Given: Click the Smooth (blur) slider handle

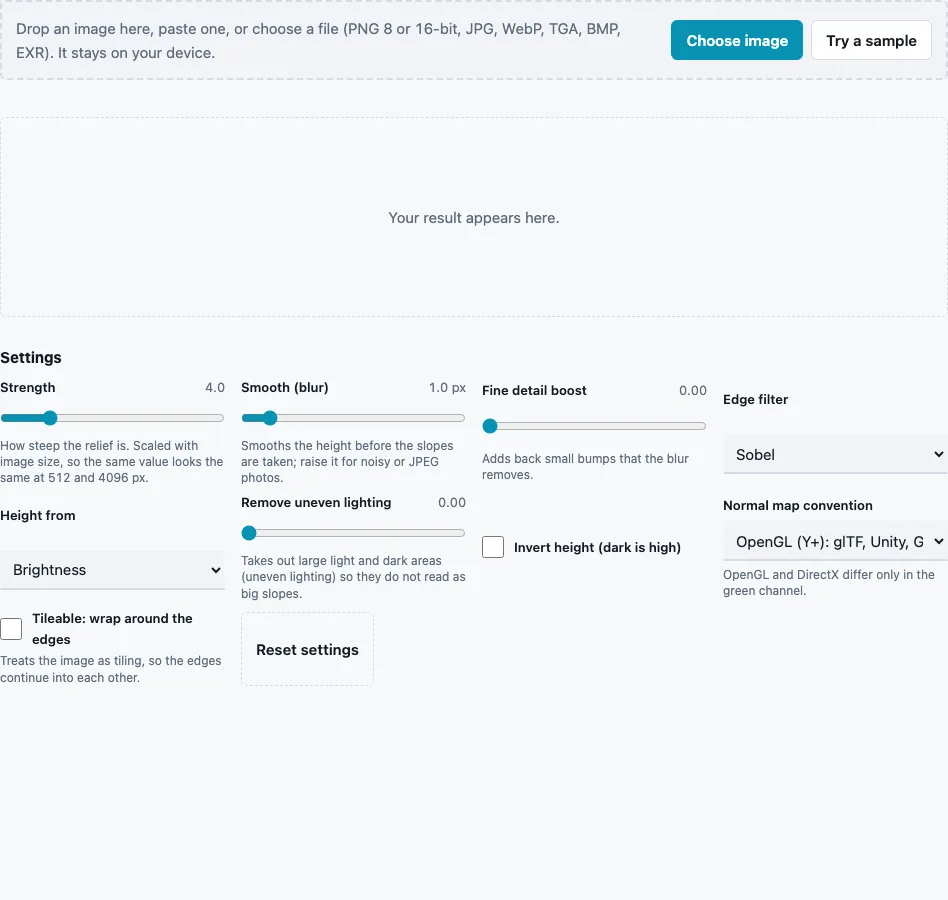Looking at the screenshot, I should coord(270,418).
